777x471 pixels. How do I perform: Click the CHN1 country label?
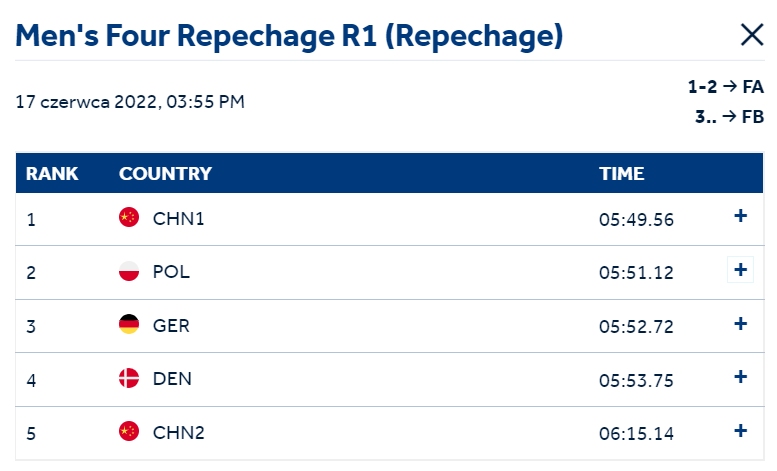[x=178, y=219]
